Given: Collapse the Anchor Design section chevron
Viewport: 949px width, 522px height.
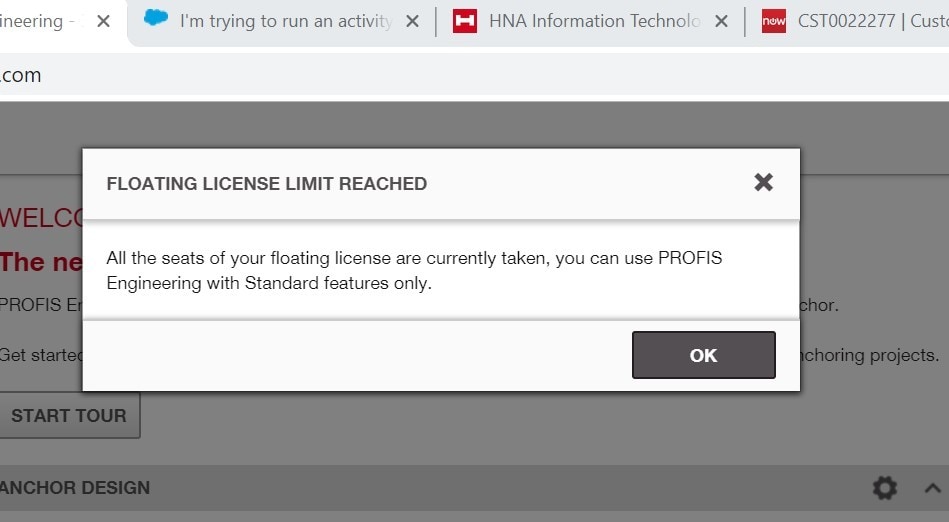Looking at the screenshot, I should coord(933,487).
